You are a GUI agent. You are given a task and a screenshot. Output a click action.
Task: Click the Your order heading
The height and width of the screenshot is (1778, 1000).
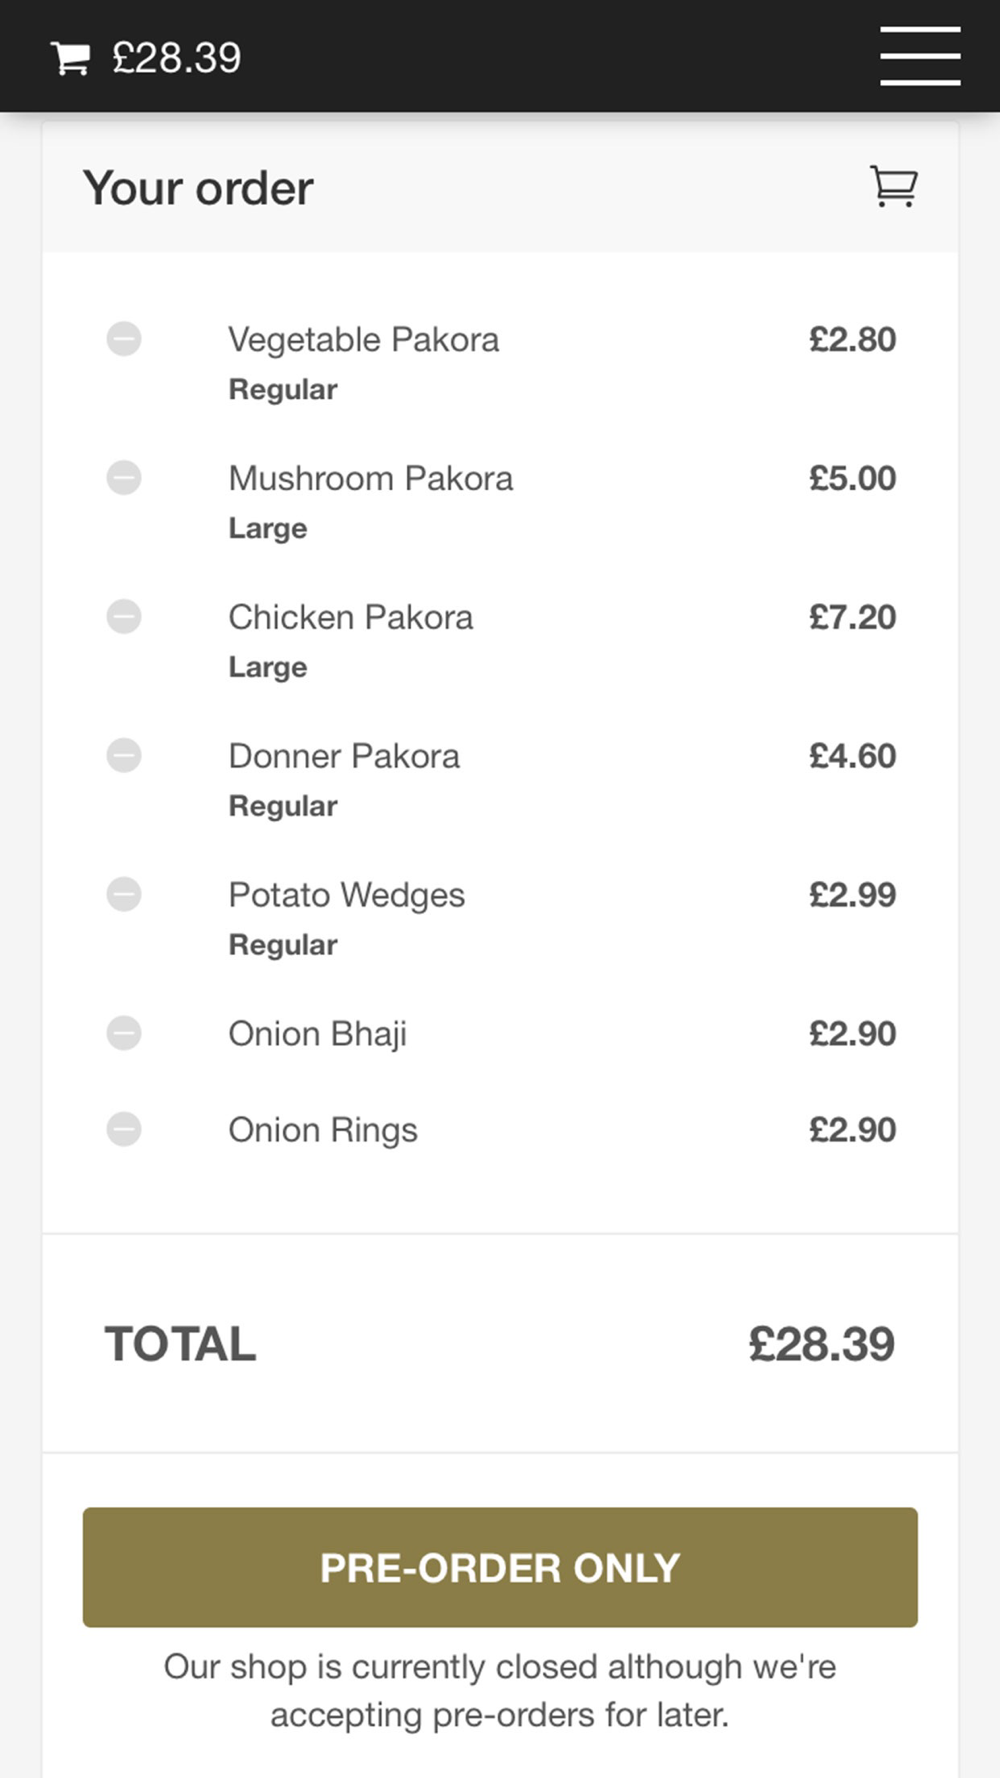coord(198,188)
